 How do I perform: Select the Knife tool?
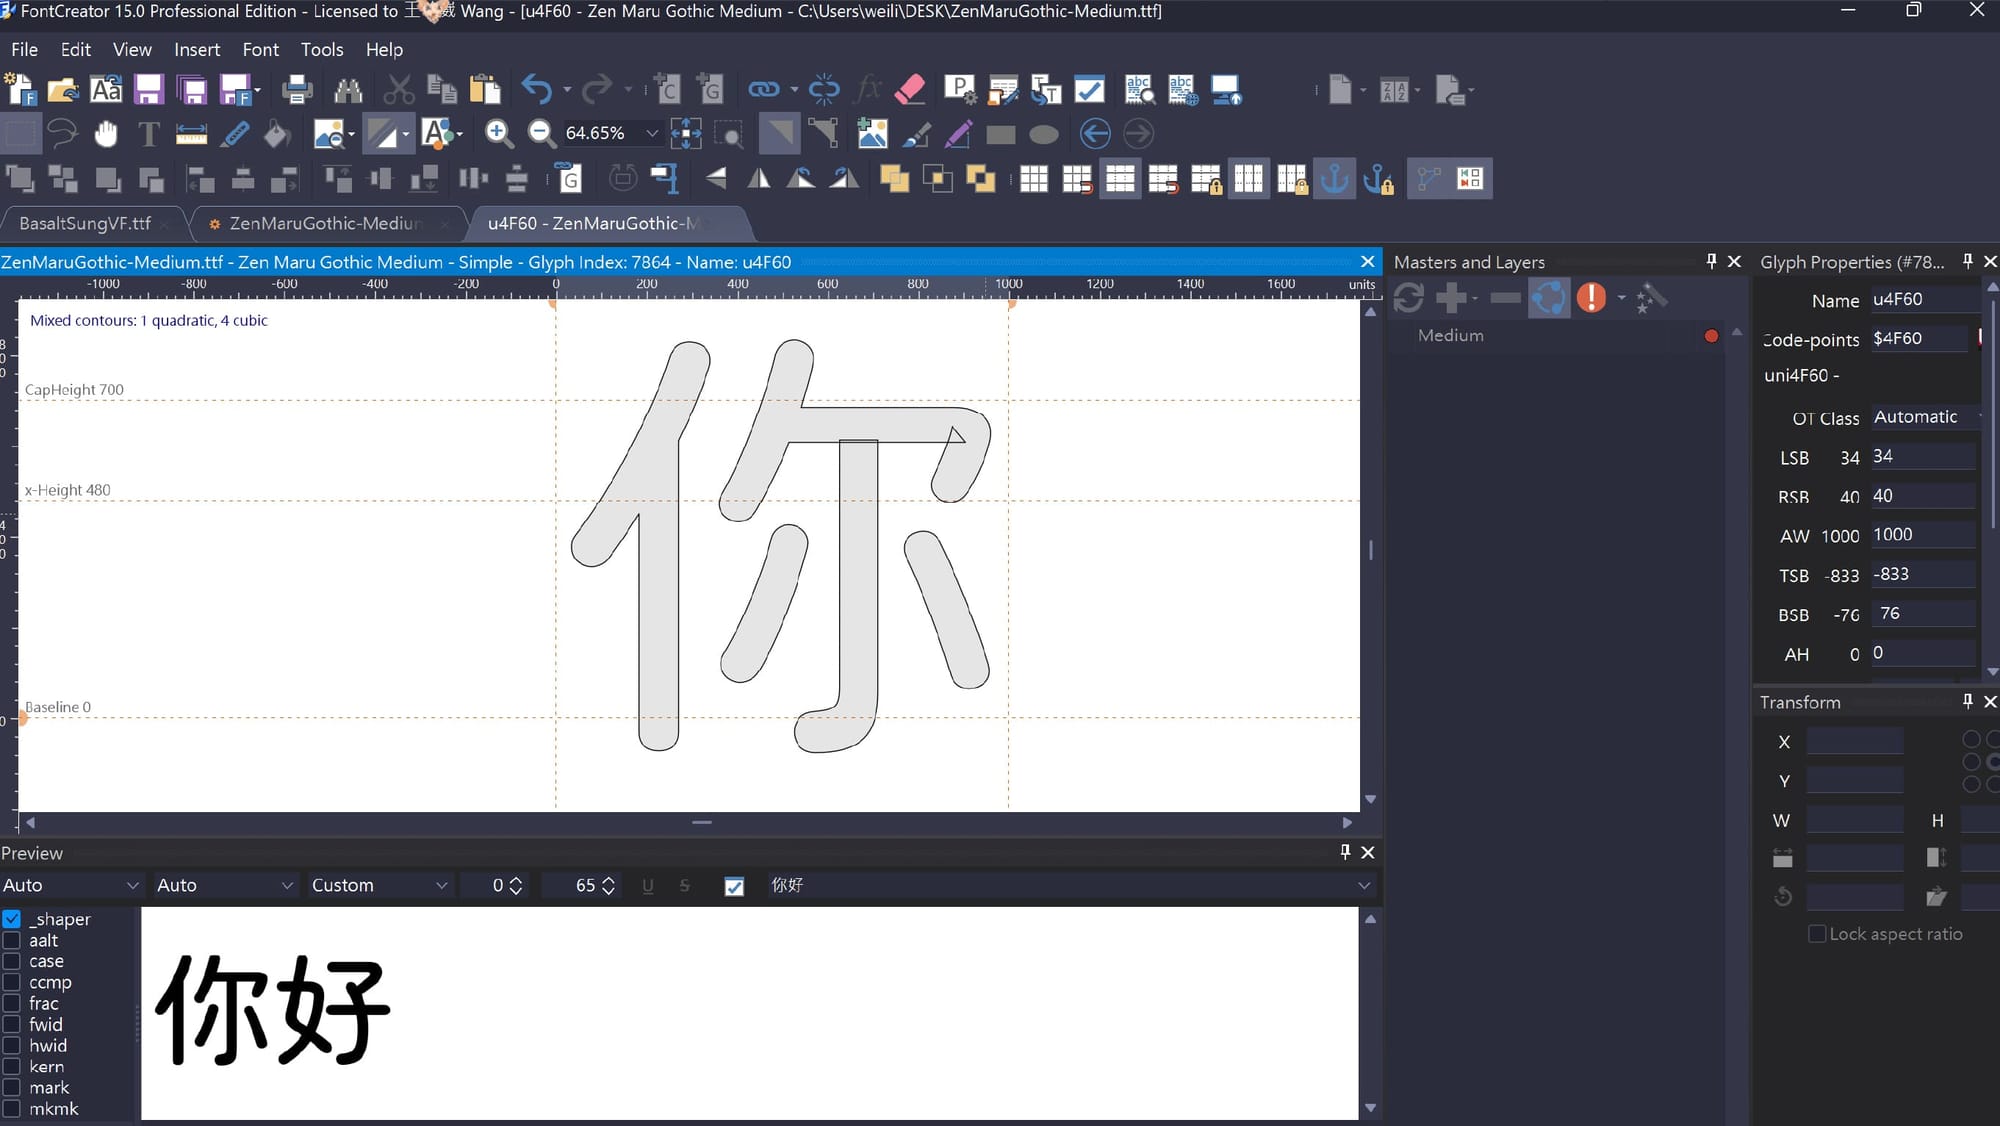(234, 133)
